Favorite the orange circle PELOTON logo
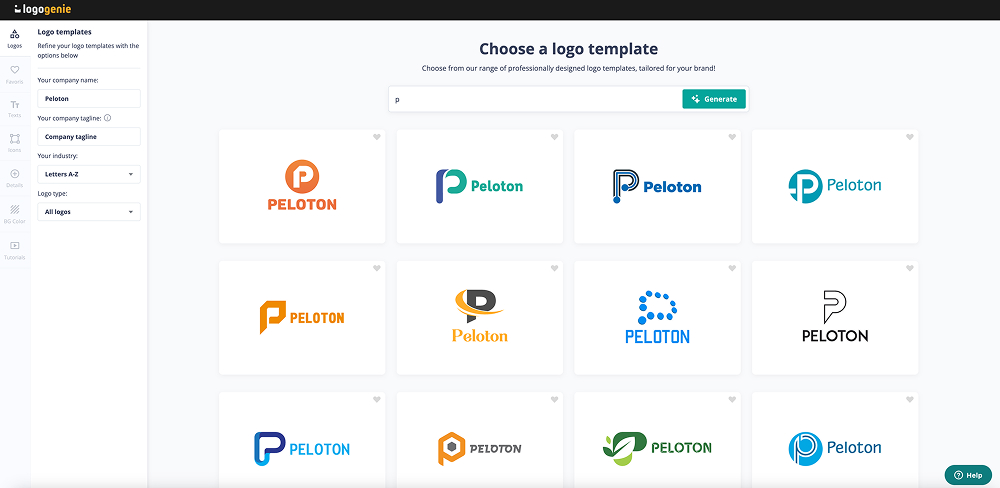 pos(376,137)
